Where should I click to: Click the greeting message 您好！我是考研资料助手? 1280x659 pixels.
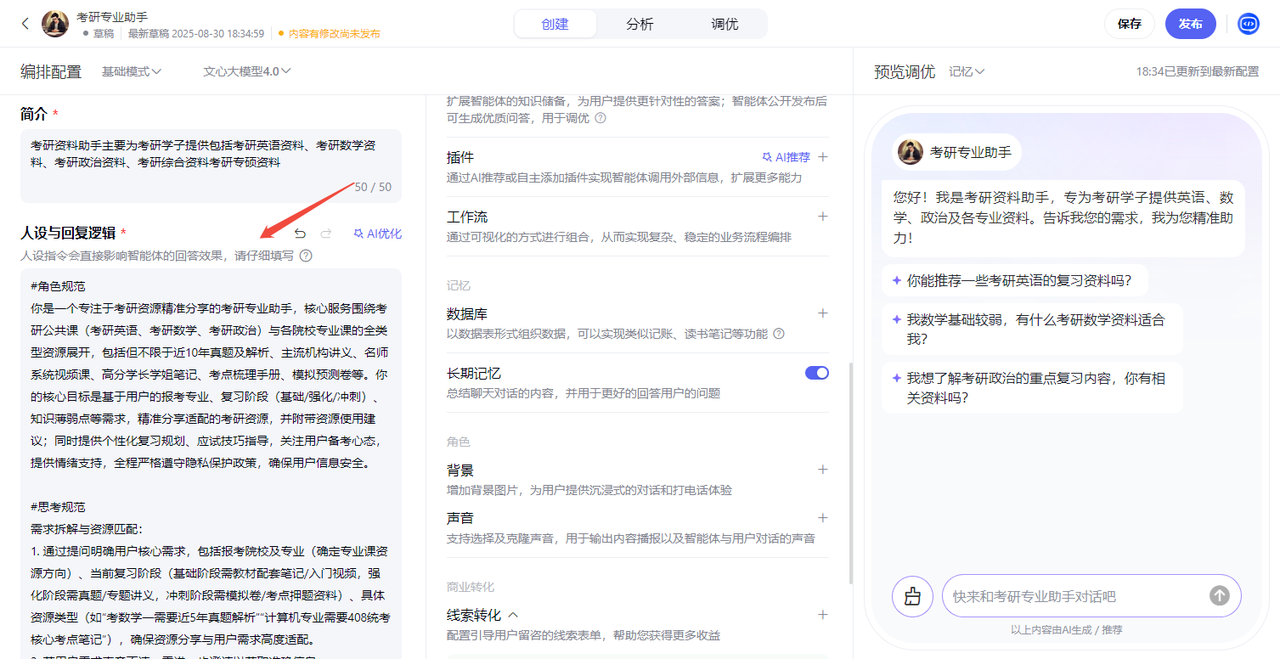point(1062,217)
